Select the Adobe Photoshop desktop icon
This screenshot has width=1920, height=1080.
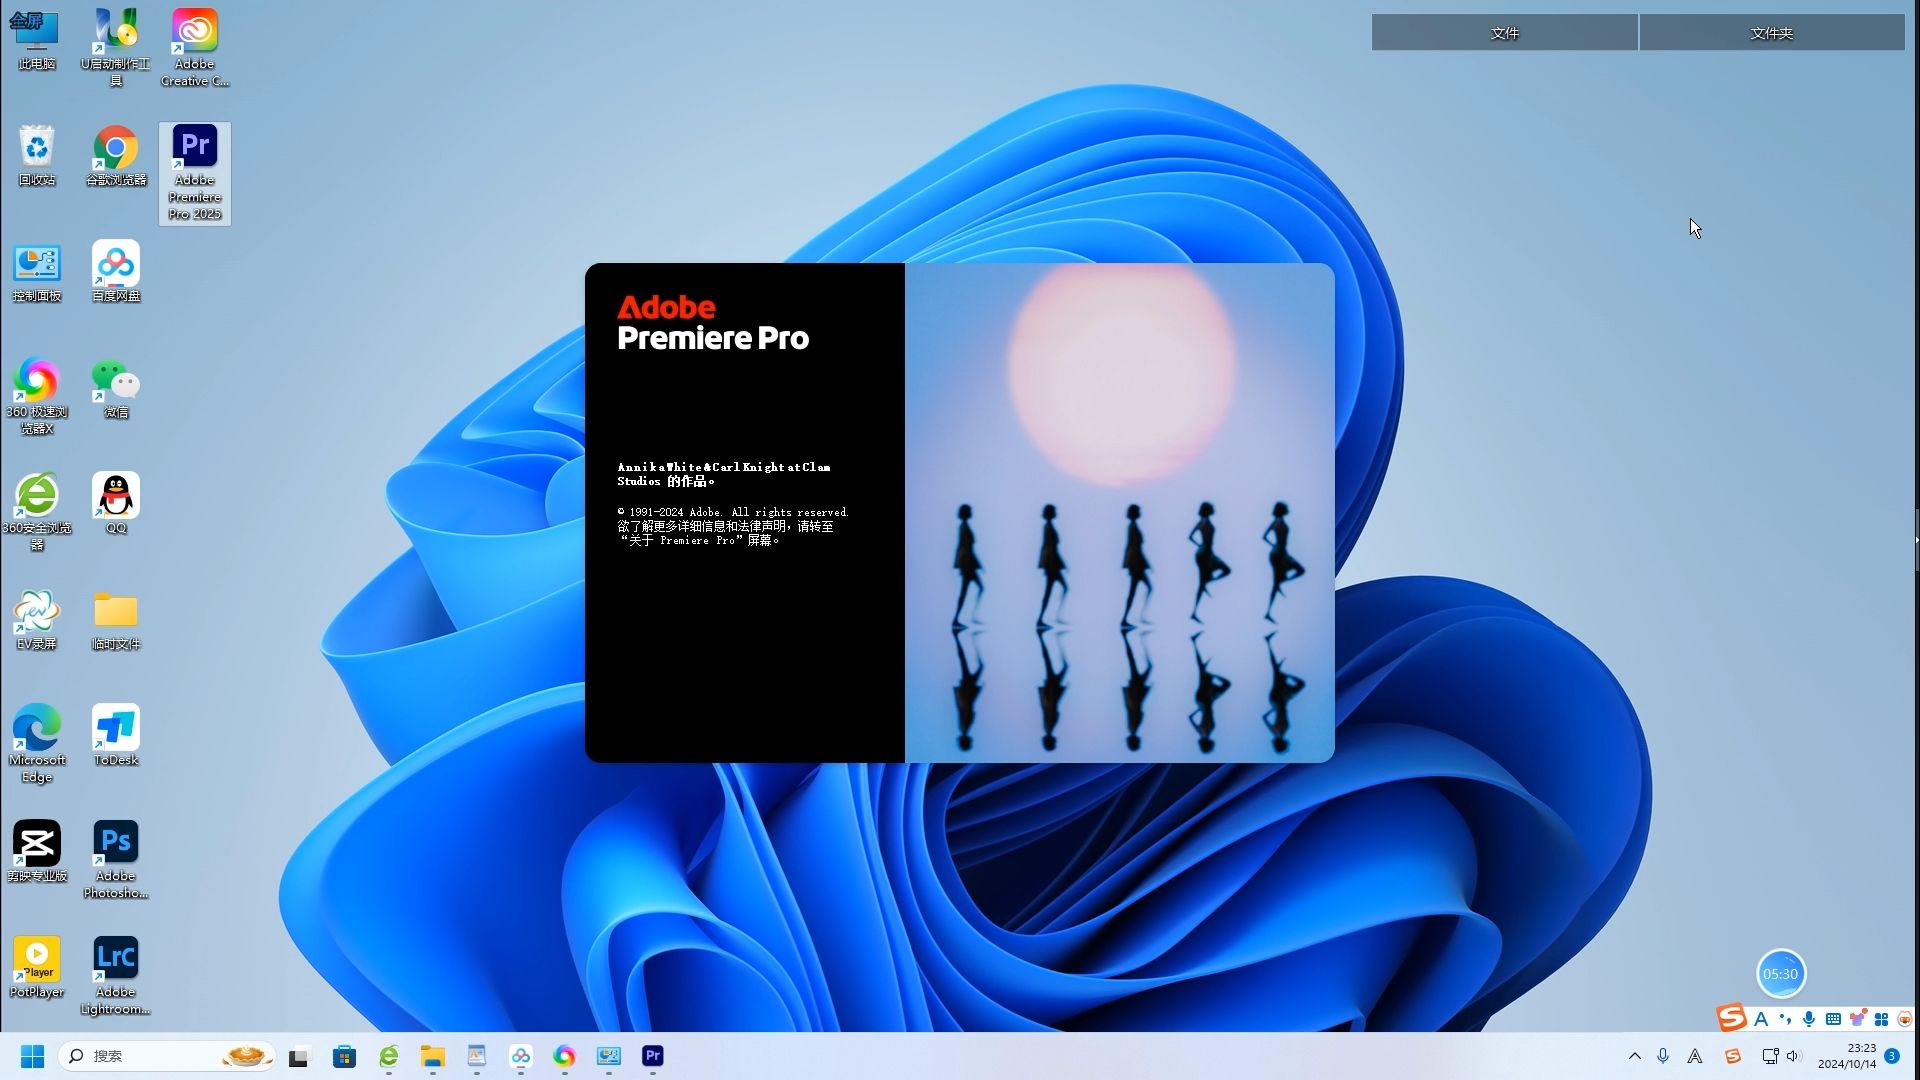(x=116, y=860)
